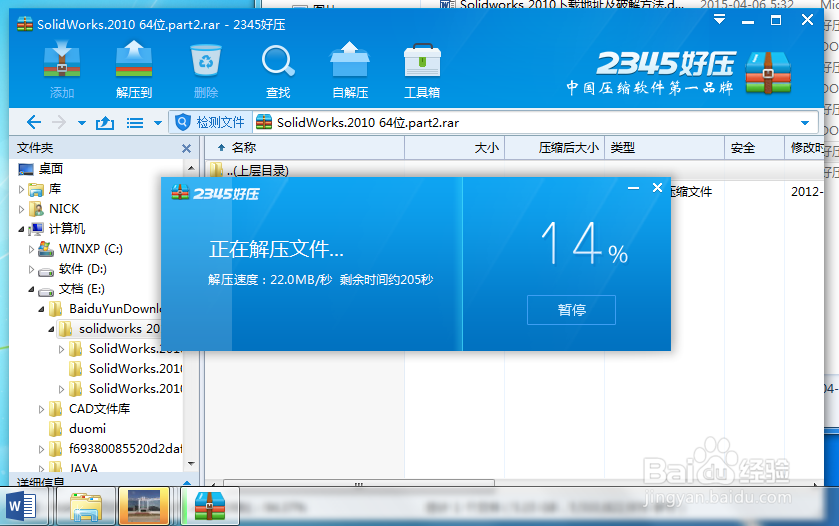
Task: Sort by 压缩后大小 column header
Action: pos(554,148)
